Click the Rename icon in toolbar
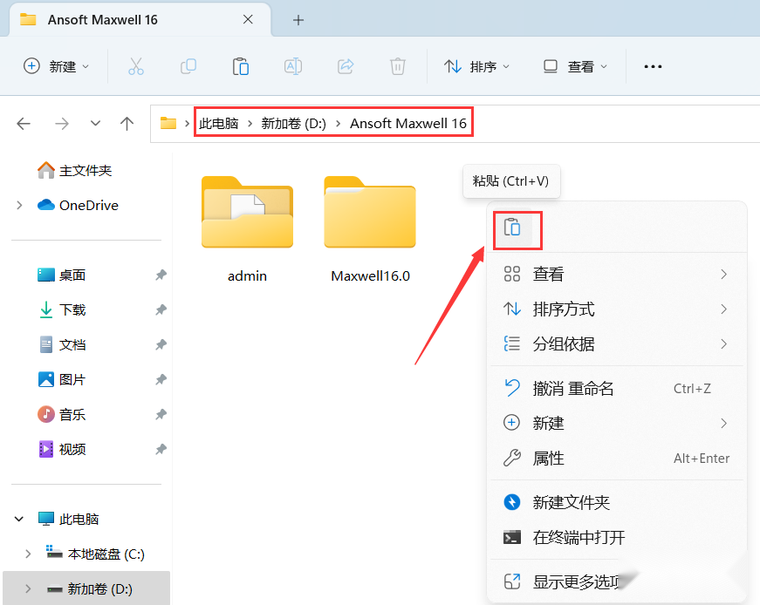The image size is (760, 605). click(x=293, y=66)
